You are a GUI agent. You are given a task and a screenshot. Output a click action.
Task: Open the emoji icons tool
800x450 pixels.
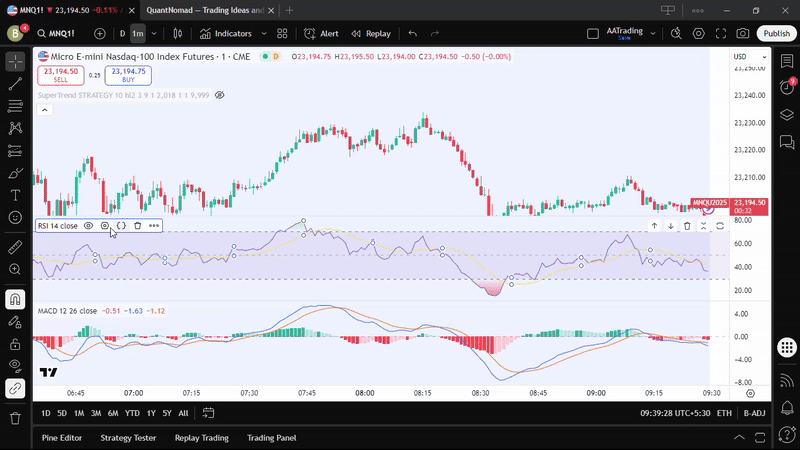pyautogui.click(x=15, y=217)
